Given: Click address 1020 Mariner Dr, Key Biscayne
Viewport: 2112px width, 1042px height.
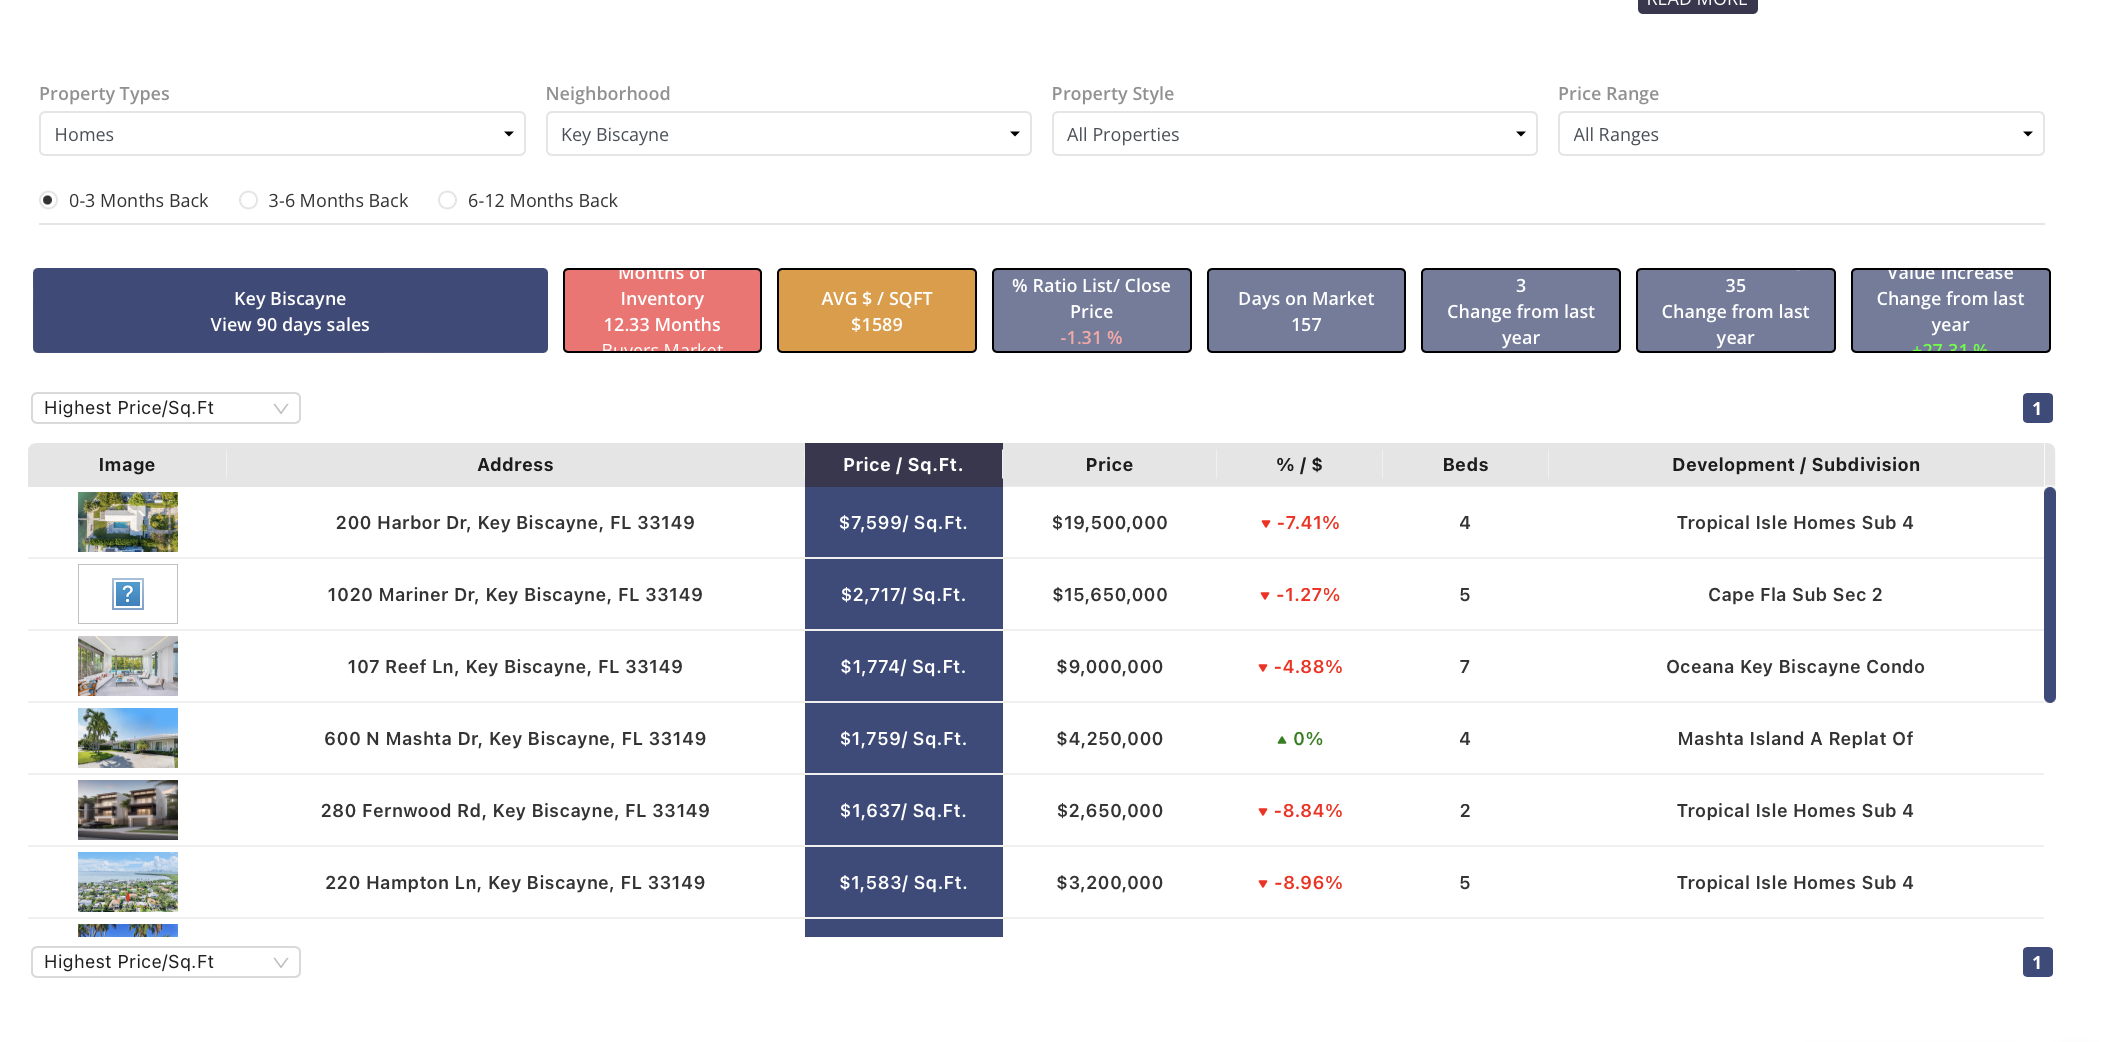Looking at the screenshot, I should pyautogui.click(x=515, y=595).
